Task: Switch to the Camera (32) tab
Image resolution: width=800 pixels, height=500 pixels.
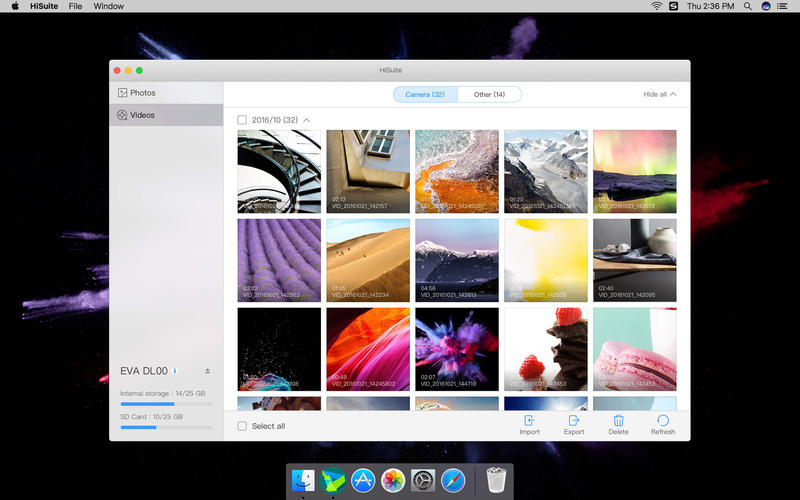Action: point(425,94)
